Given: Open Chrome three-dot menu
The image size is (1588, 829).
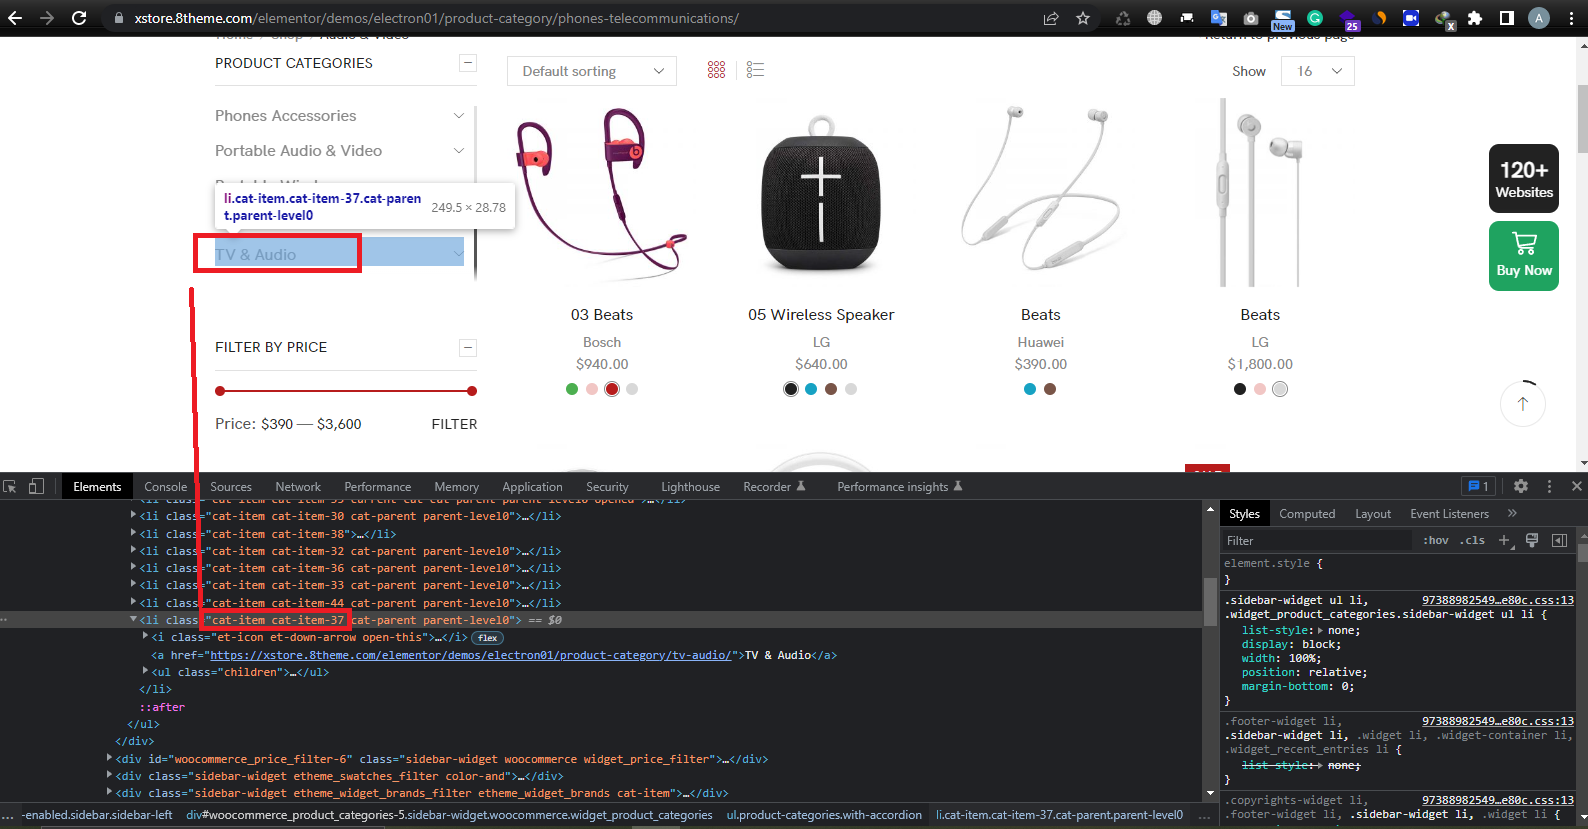Looking at the screenshot, I should [x=1571, y=18].
